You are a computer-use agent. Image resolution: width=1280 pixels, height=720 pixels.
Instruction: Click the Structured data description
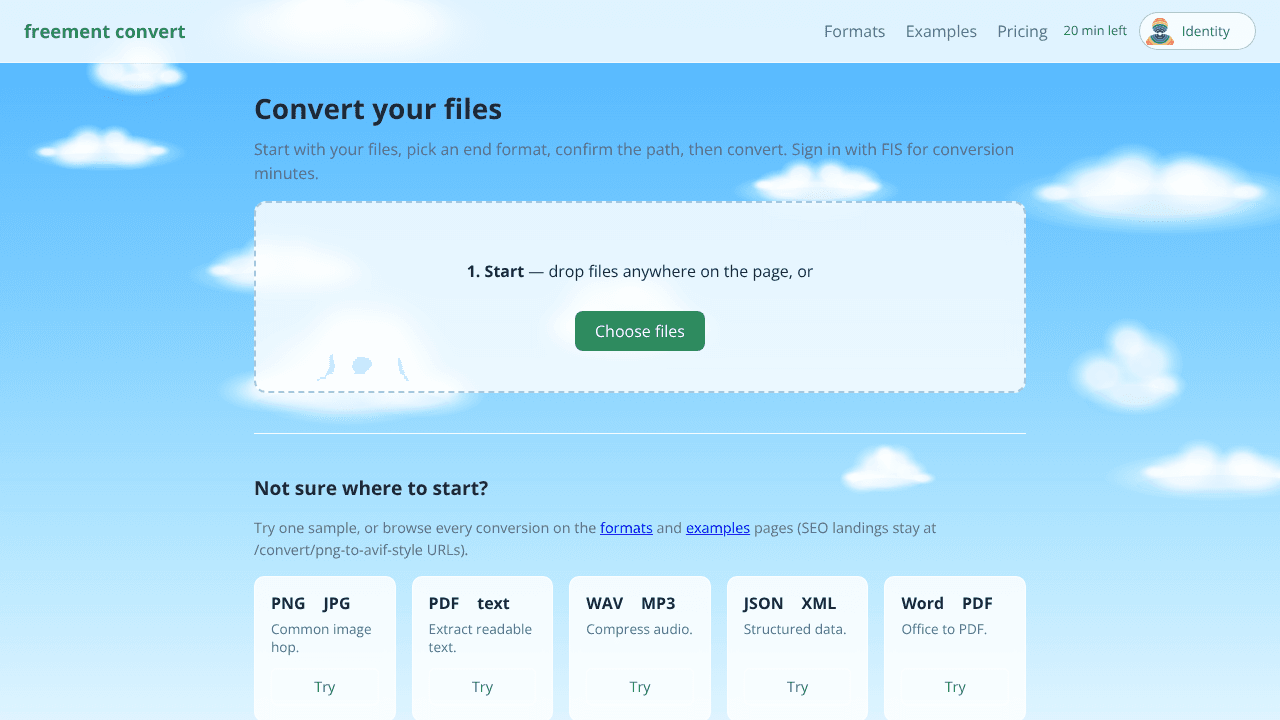tap(795, 629)
